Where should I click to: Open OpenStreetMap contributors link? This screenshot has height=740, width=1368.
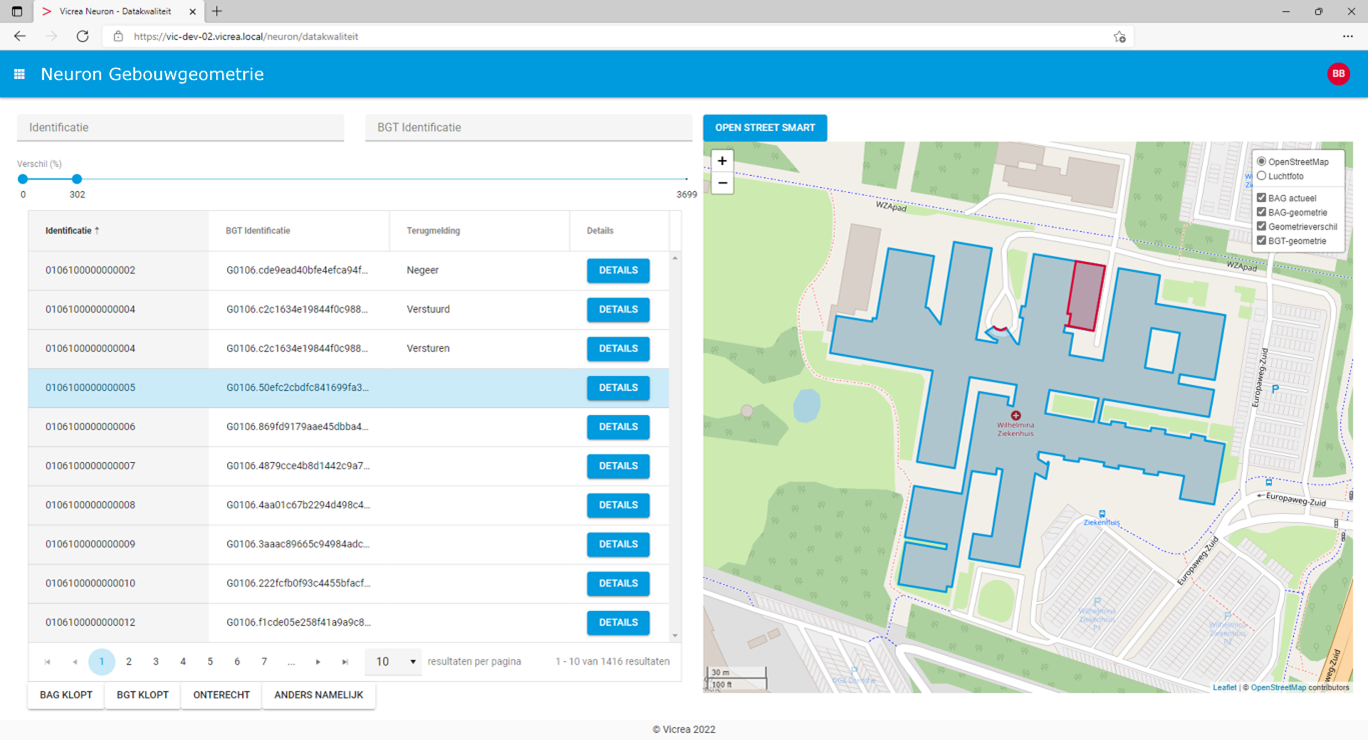(1278, 687)
